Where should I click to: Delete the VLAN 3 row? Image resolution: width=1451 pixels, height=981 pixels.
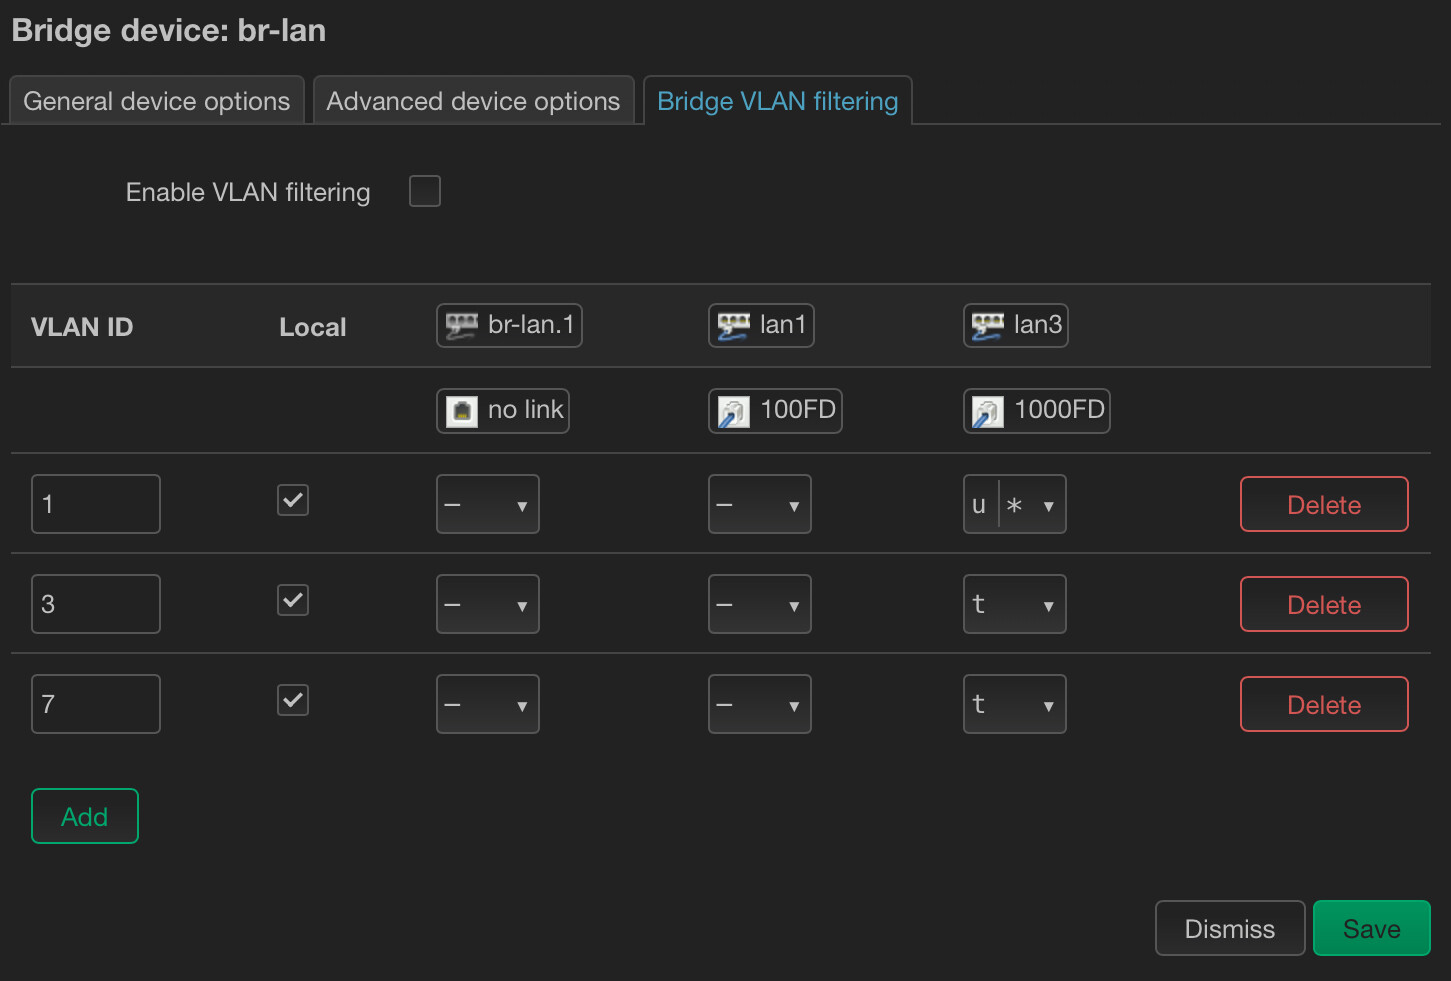(1323, 605)
